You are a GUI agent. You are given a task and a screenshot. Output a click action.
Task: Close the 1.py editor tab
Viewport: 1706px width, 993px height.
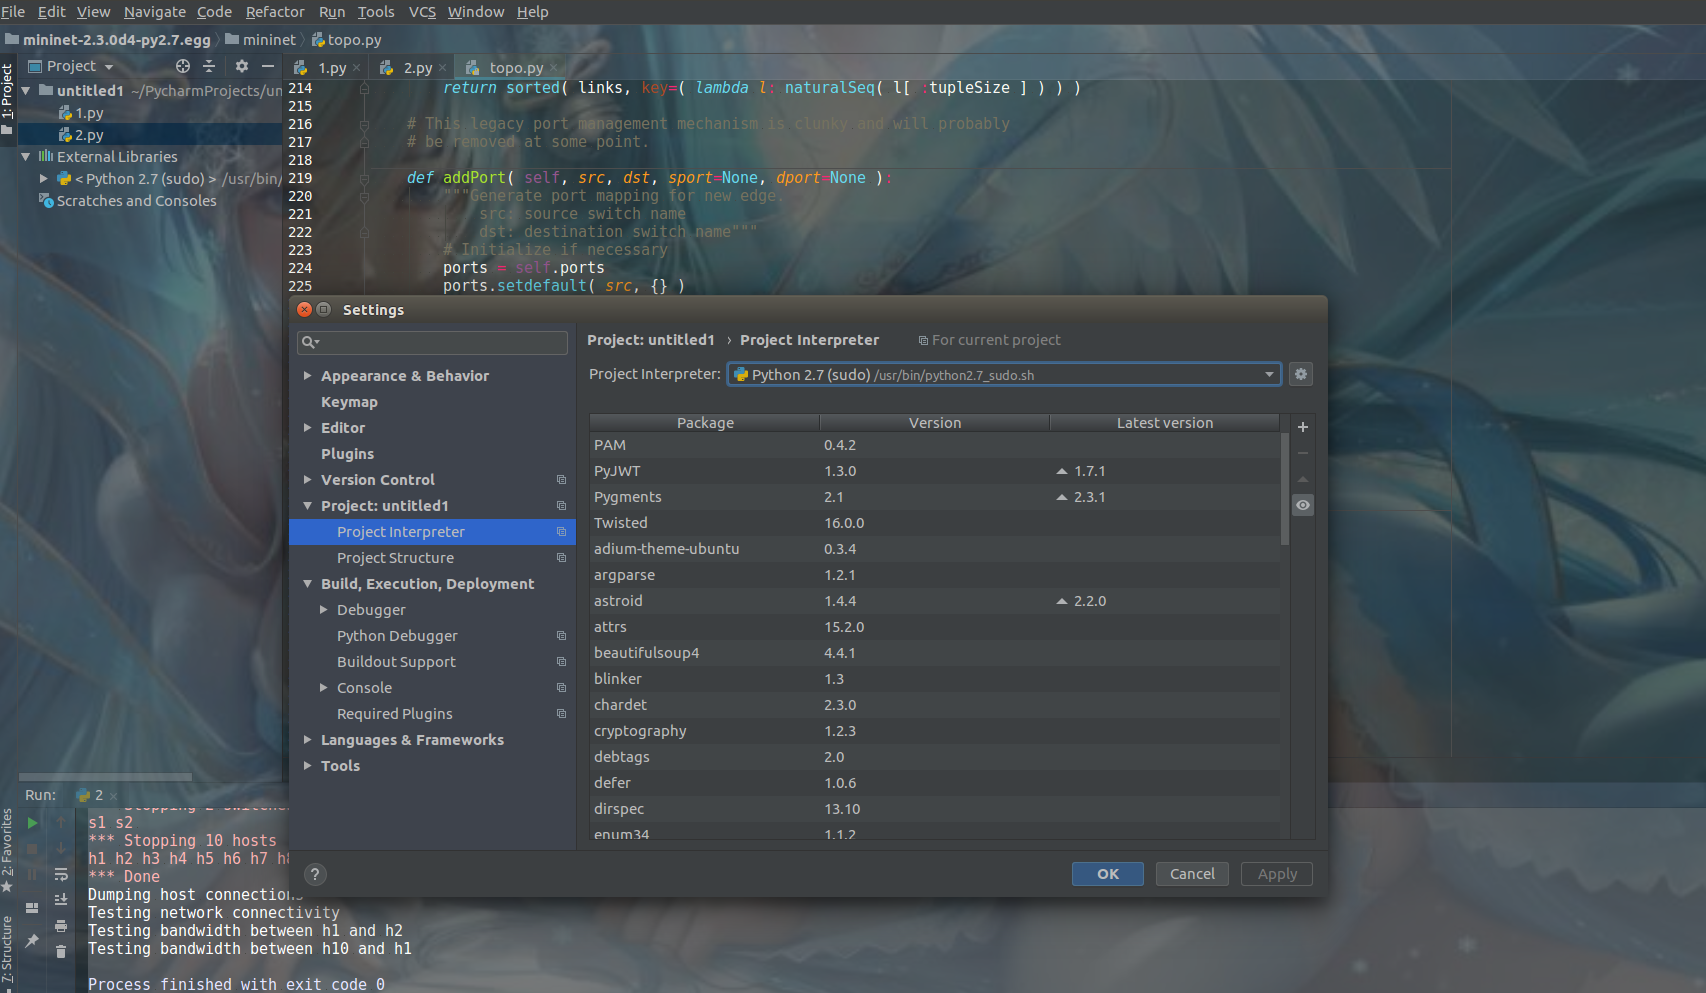coord(356,68)
